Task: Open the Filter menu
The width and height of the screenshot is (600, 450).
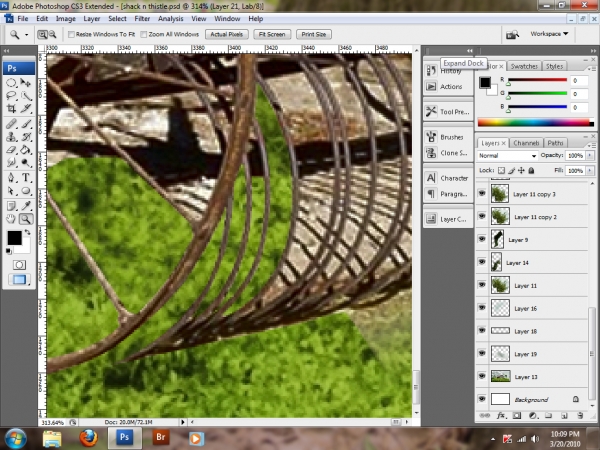Action: click(x=142, y=19)
